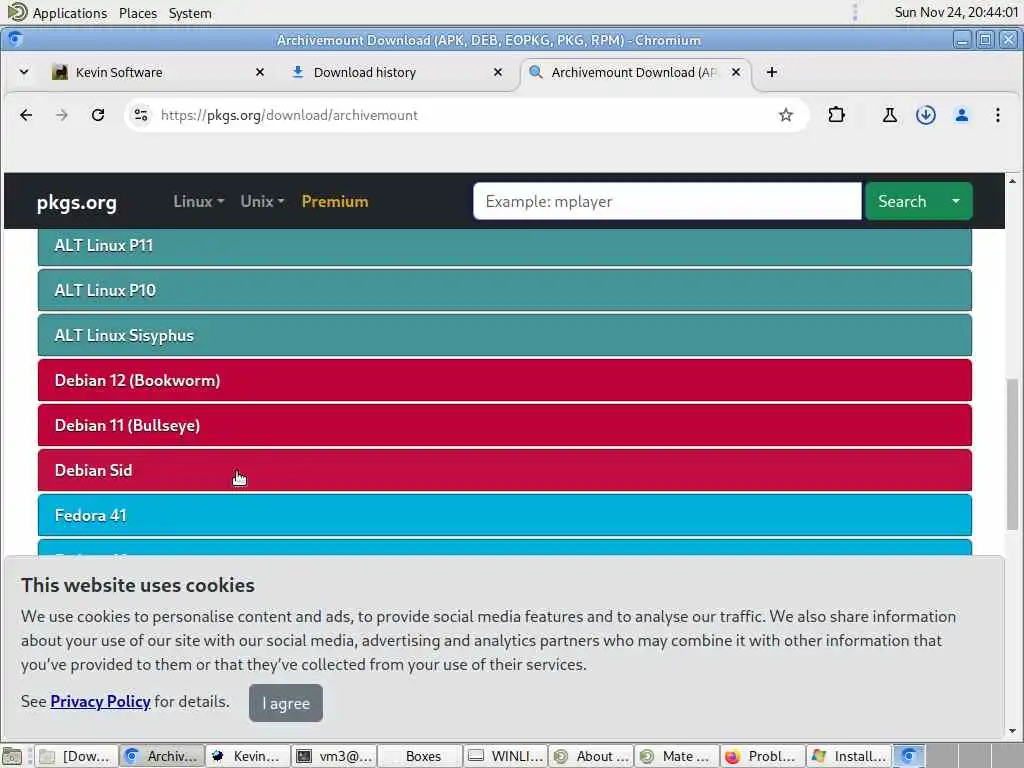1024x768 pixels.
Task: Reload the pkgs.org page
Action: (98, 115)
